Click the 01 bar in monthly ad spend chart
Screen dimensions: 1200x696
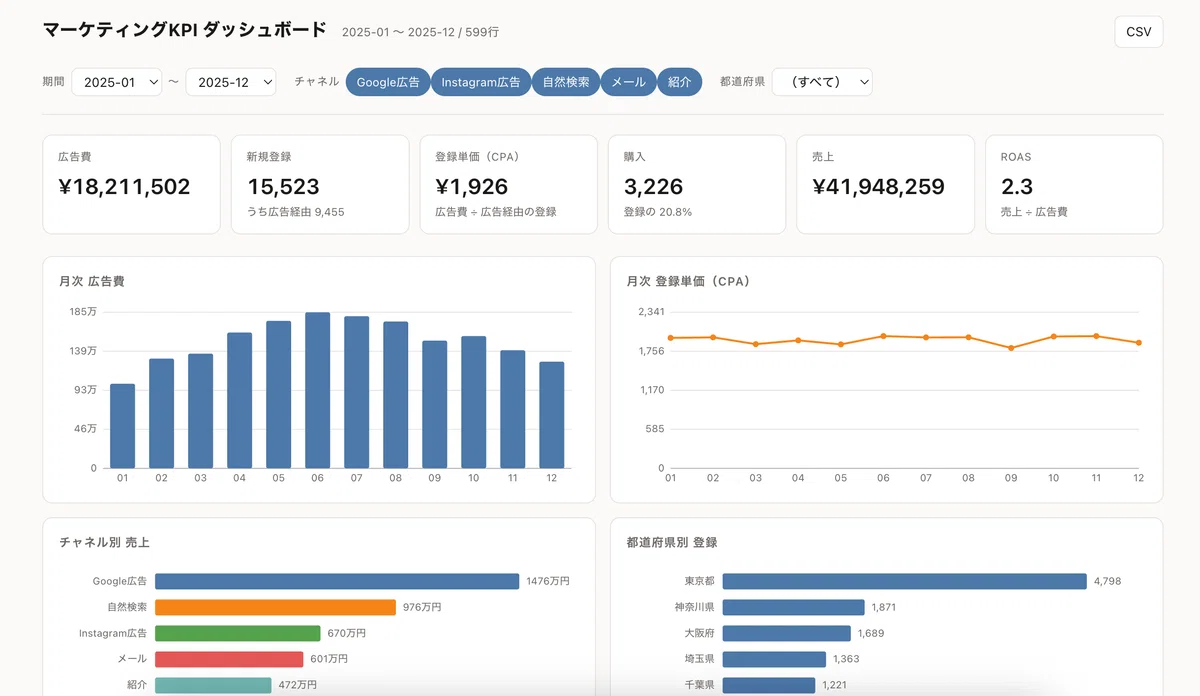122,426
